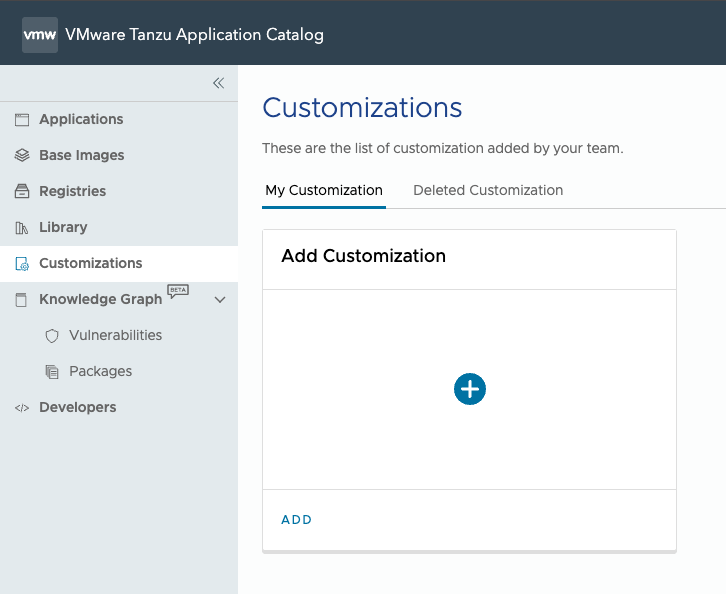Image resolution: width=726 pixels, height=594 pixels.
Task: Click the Customizations file-gear icon
Action: (x=22, y=263)
